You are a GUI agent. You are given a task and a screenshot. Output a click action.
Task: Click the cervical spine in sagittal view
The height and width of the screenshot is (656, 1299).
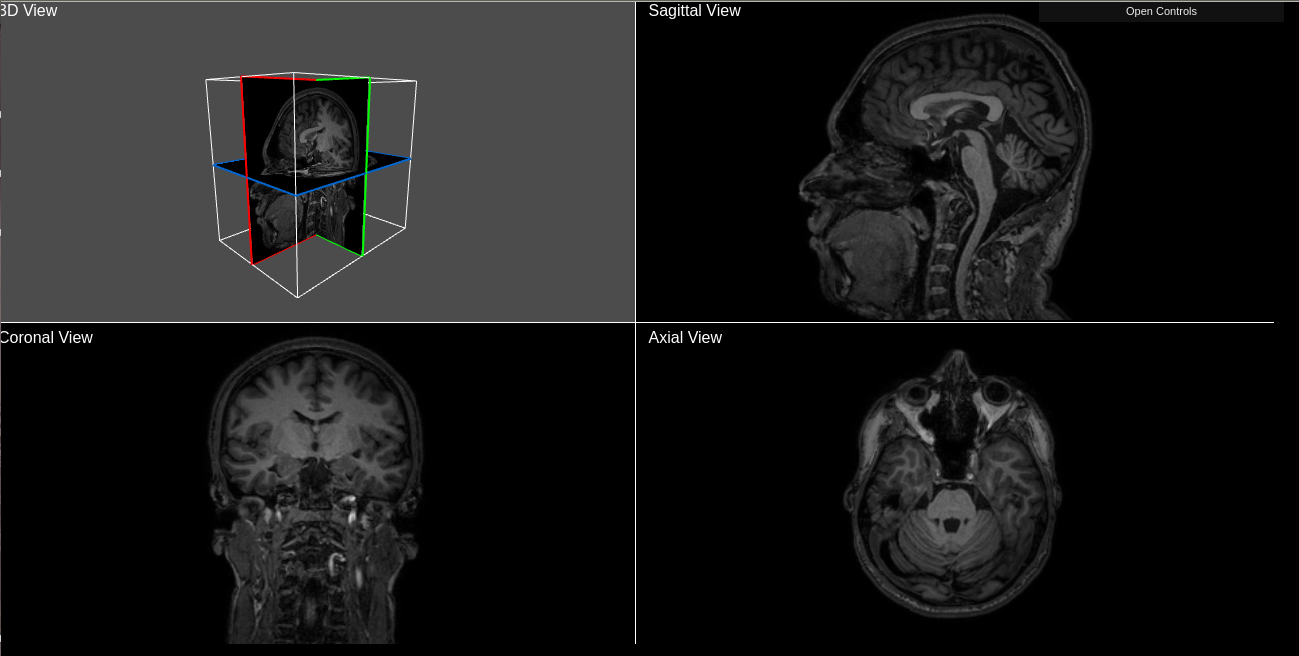[938, 280]
